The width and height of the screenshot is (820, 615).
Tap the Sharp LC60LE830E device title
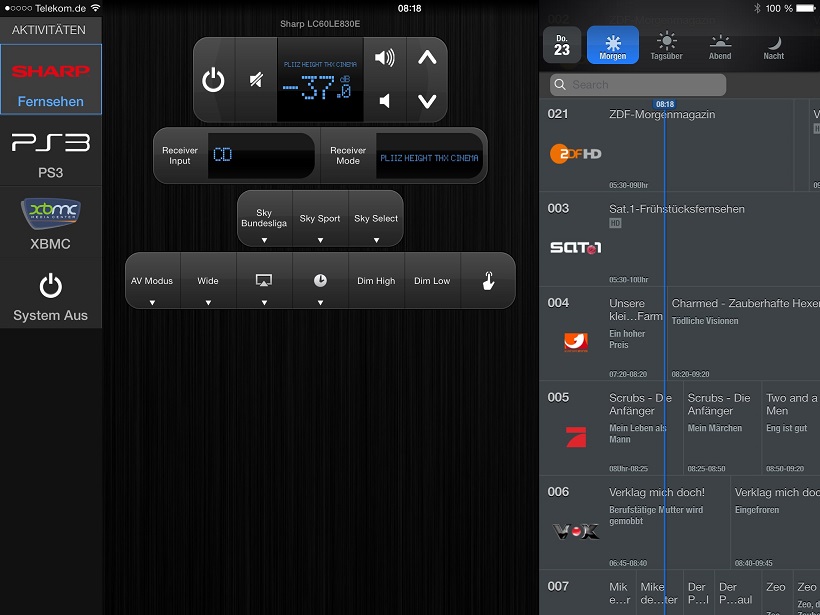coord(320,24)
